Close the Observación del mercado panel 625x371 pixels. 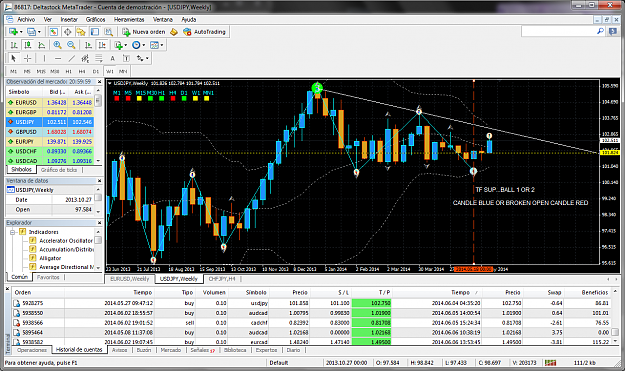(x=99, y=82)
